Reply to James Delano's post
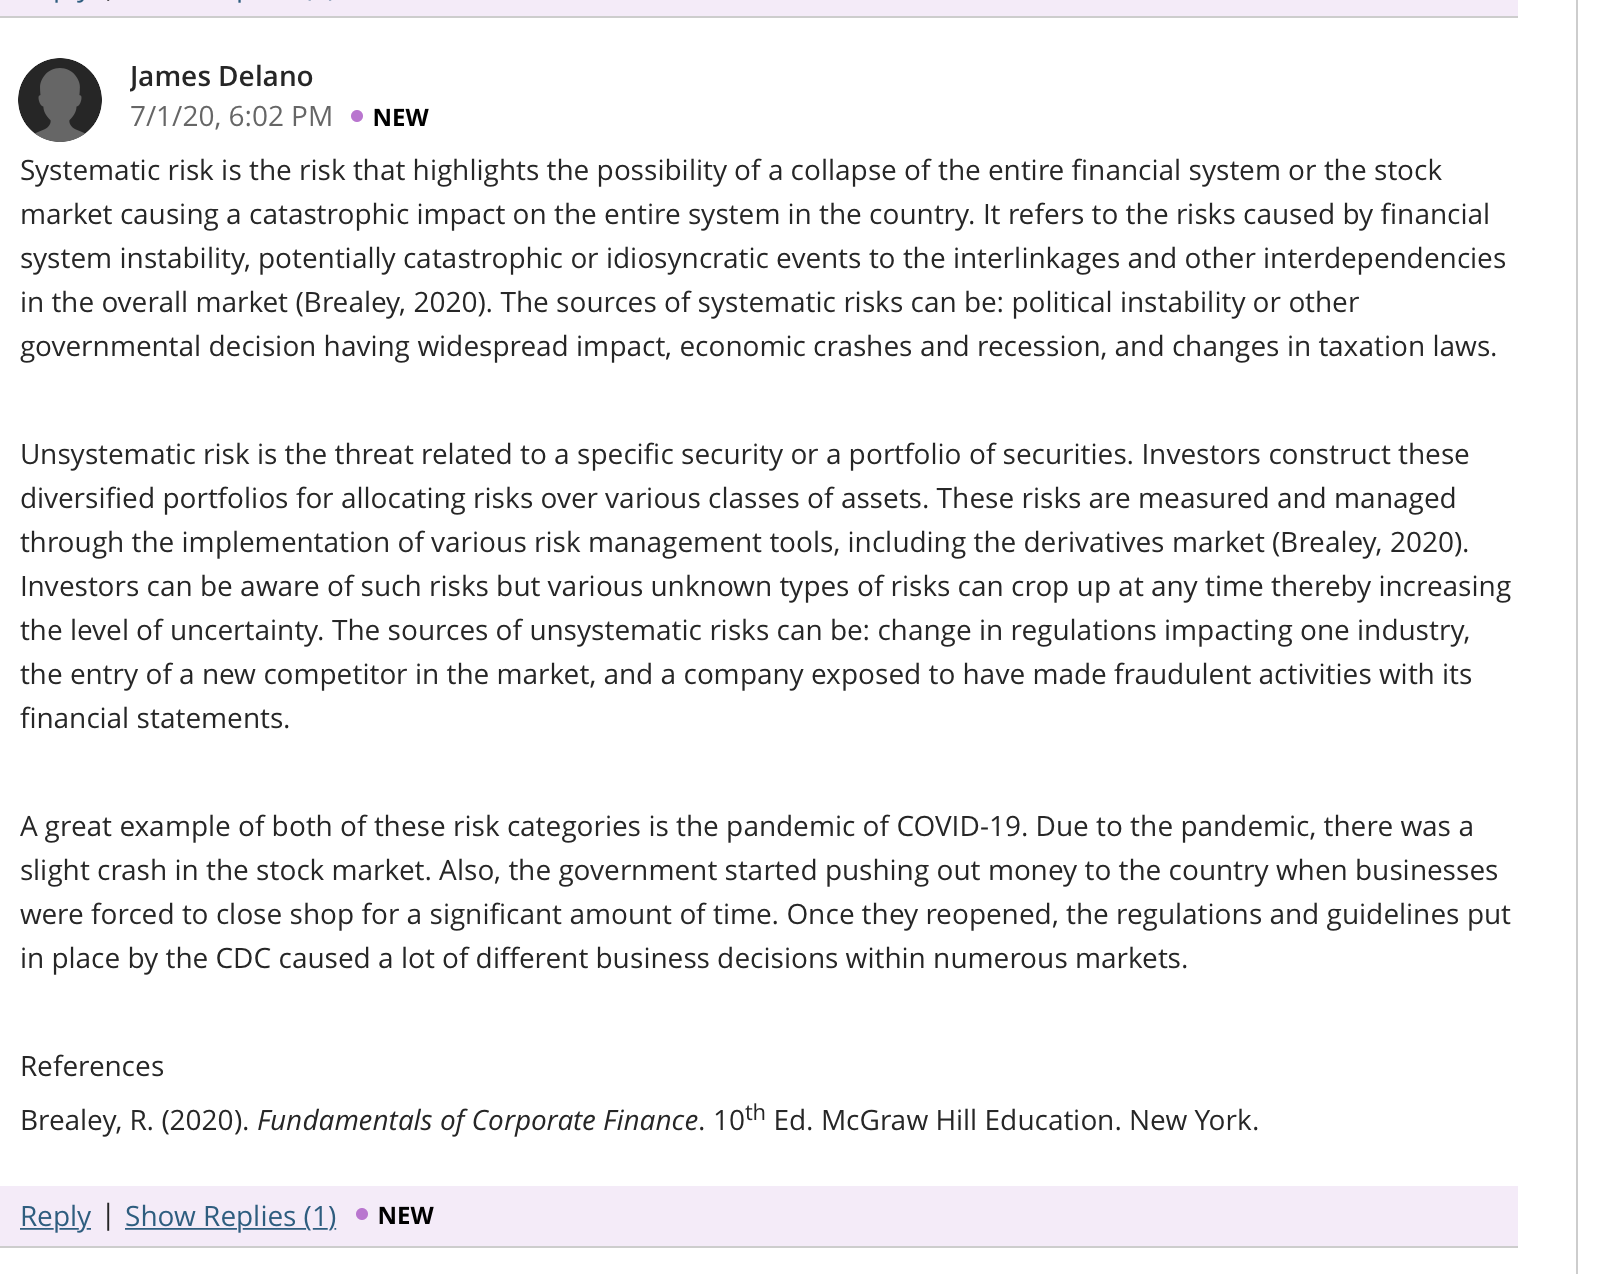This screenshot has width=1600, height=1274. click(55, 1215)
